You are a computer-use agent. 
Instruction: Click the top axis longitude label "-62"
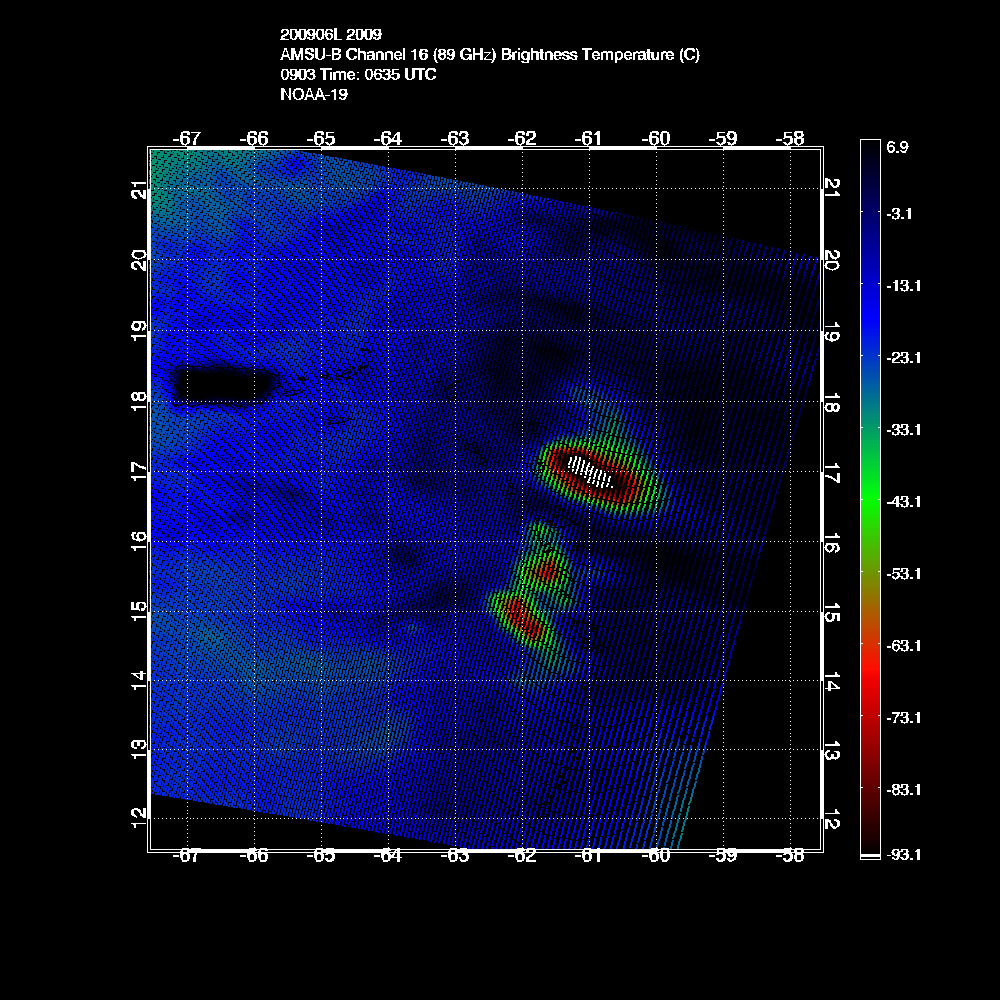522,138
